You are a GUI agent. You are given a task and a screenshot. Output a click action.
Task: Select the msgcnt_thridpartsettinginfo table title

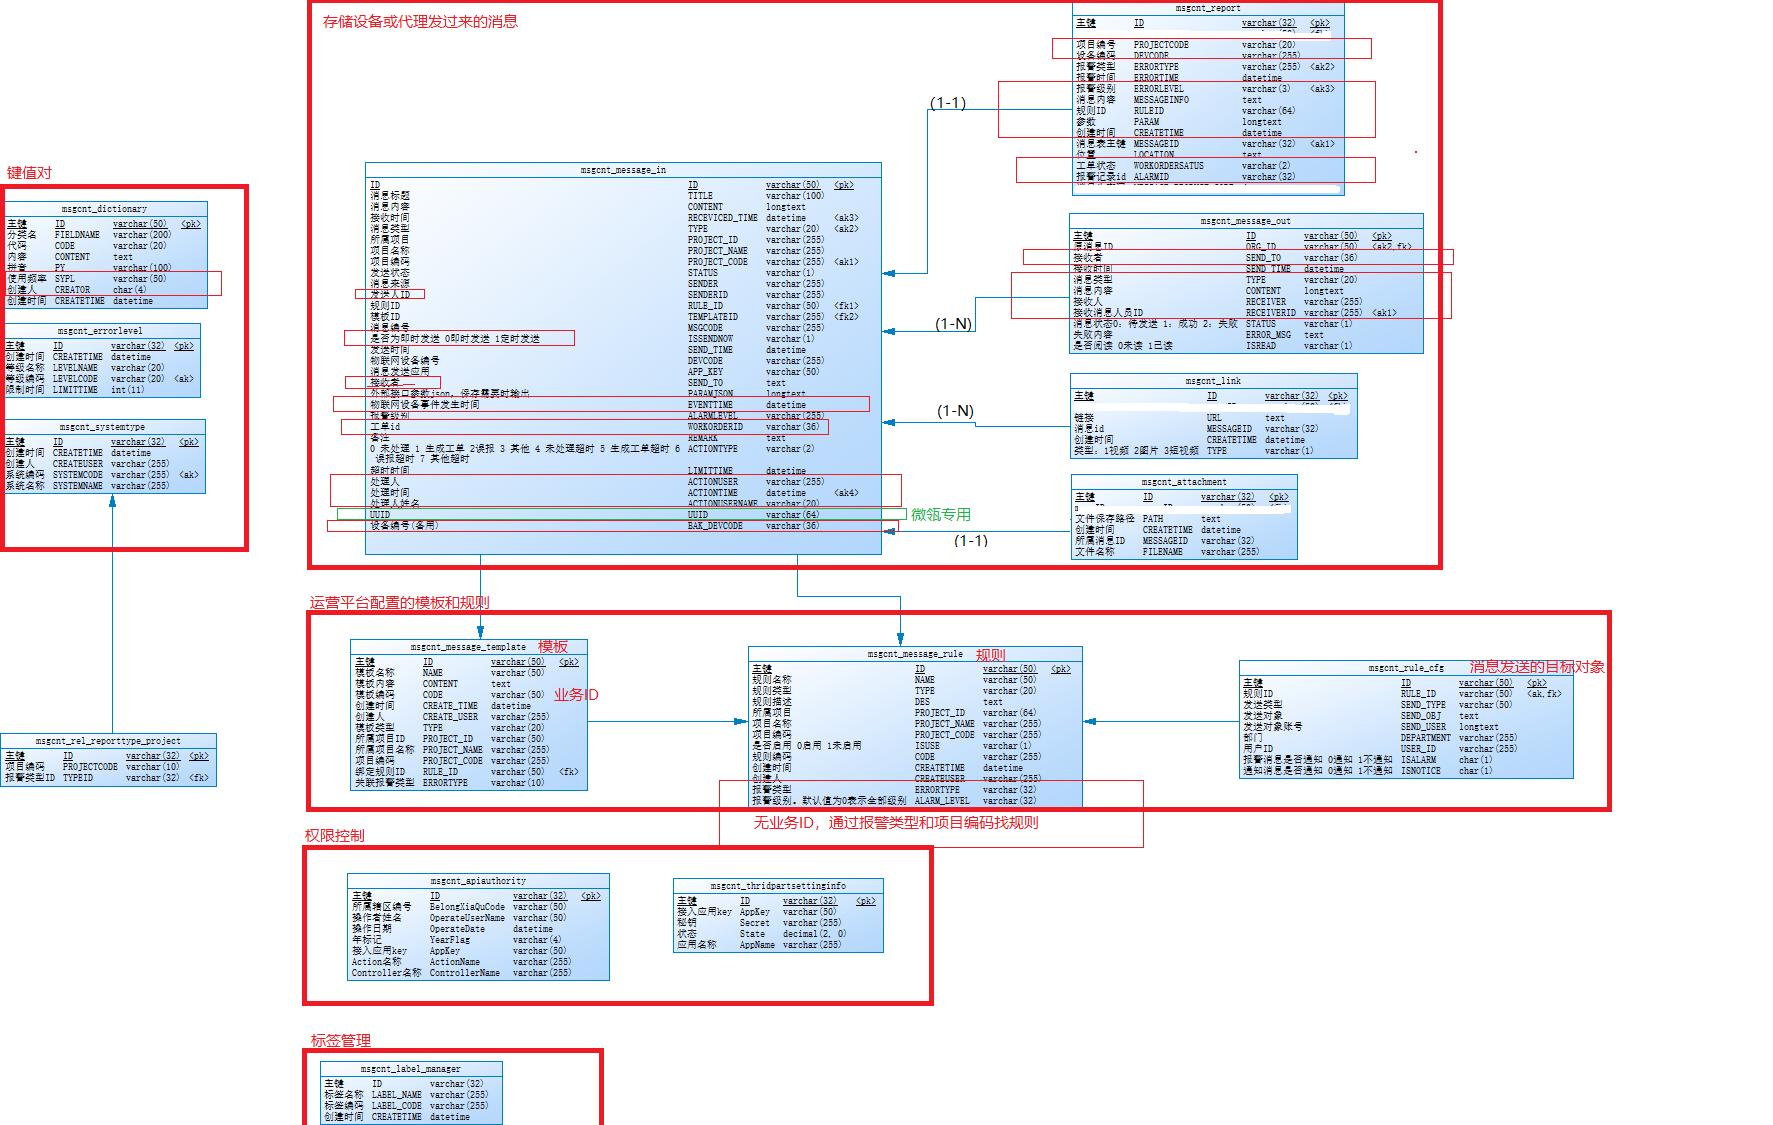click(778, 886)
